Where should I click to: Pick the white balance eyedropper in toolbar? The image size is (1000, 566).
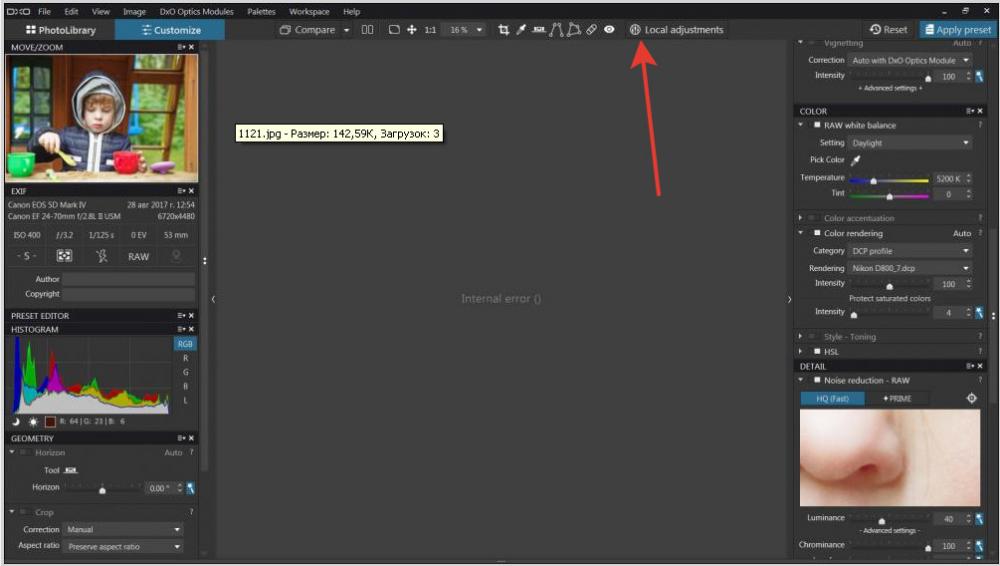[x=521, y=29]
